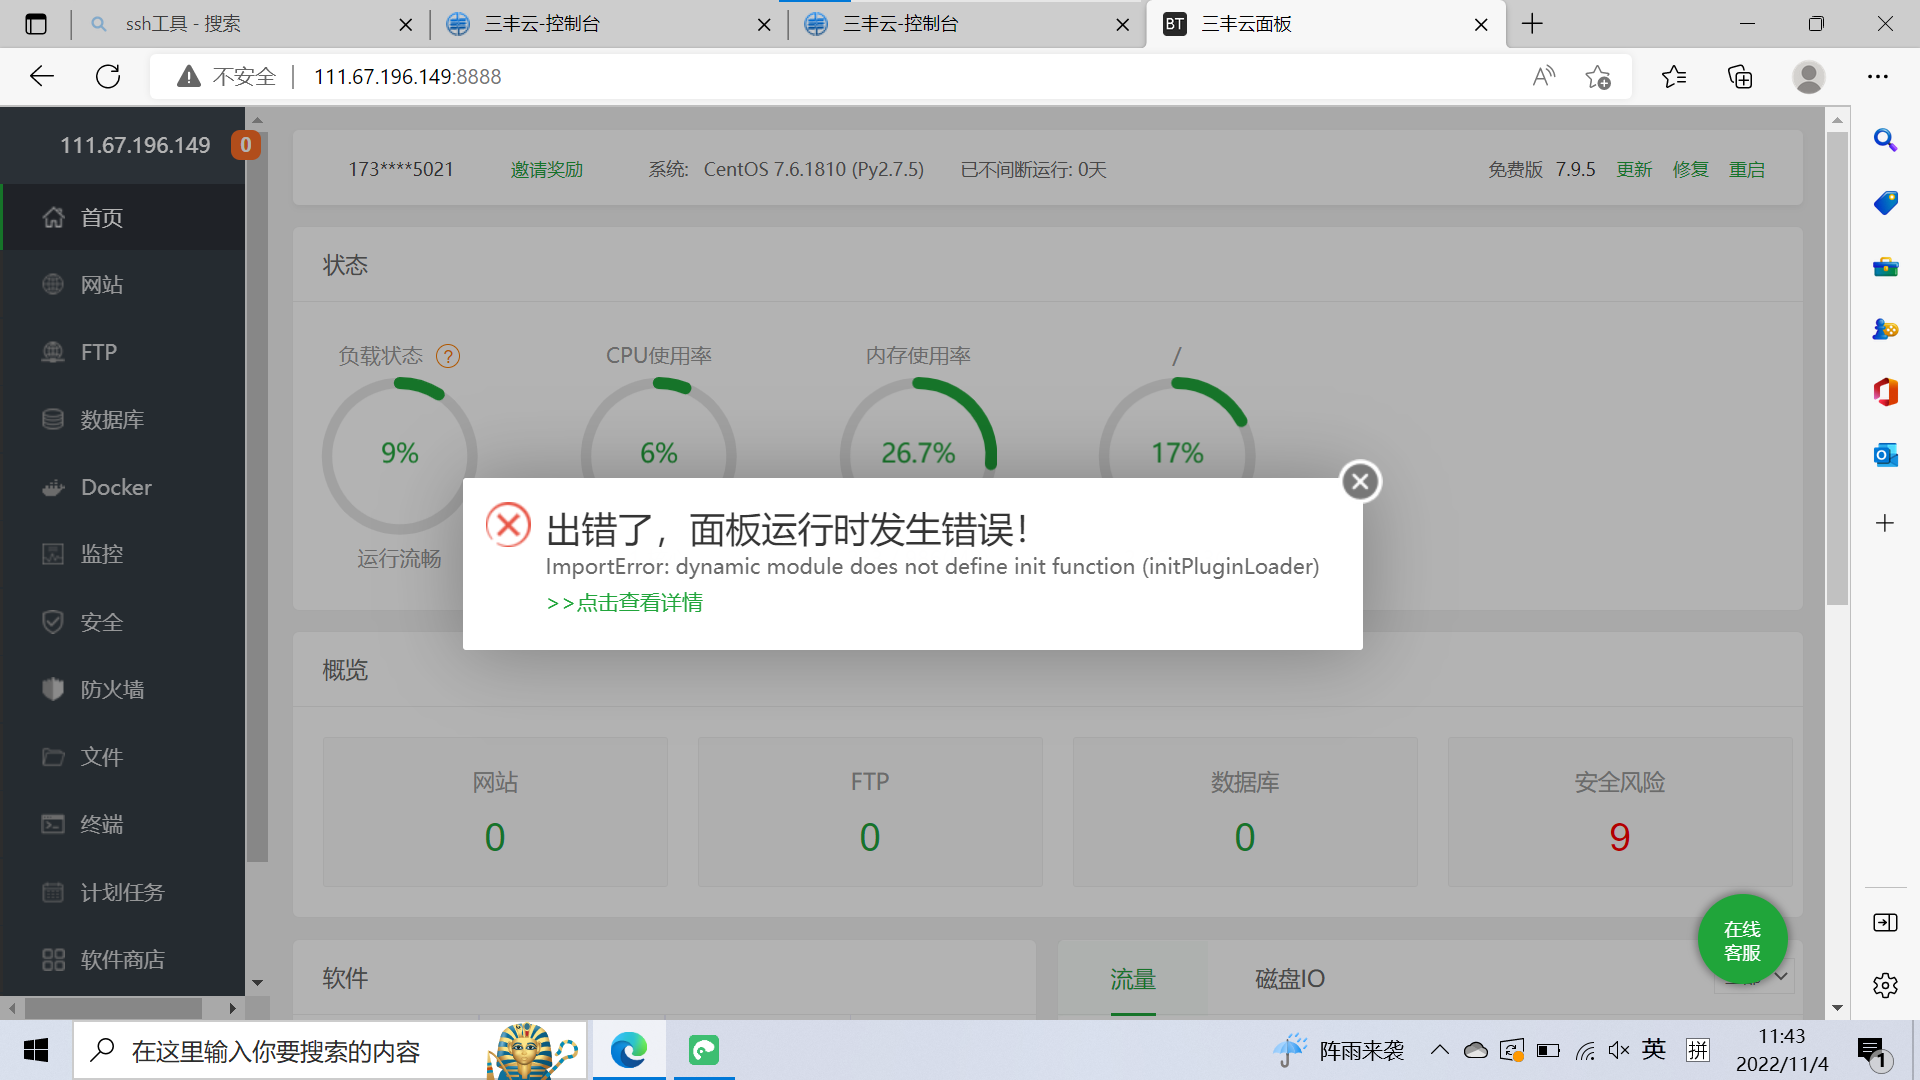Open the Edge sidebar Outlook icon
The height and width of the screenshot is (1080, 1920).
[1885, 455]
